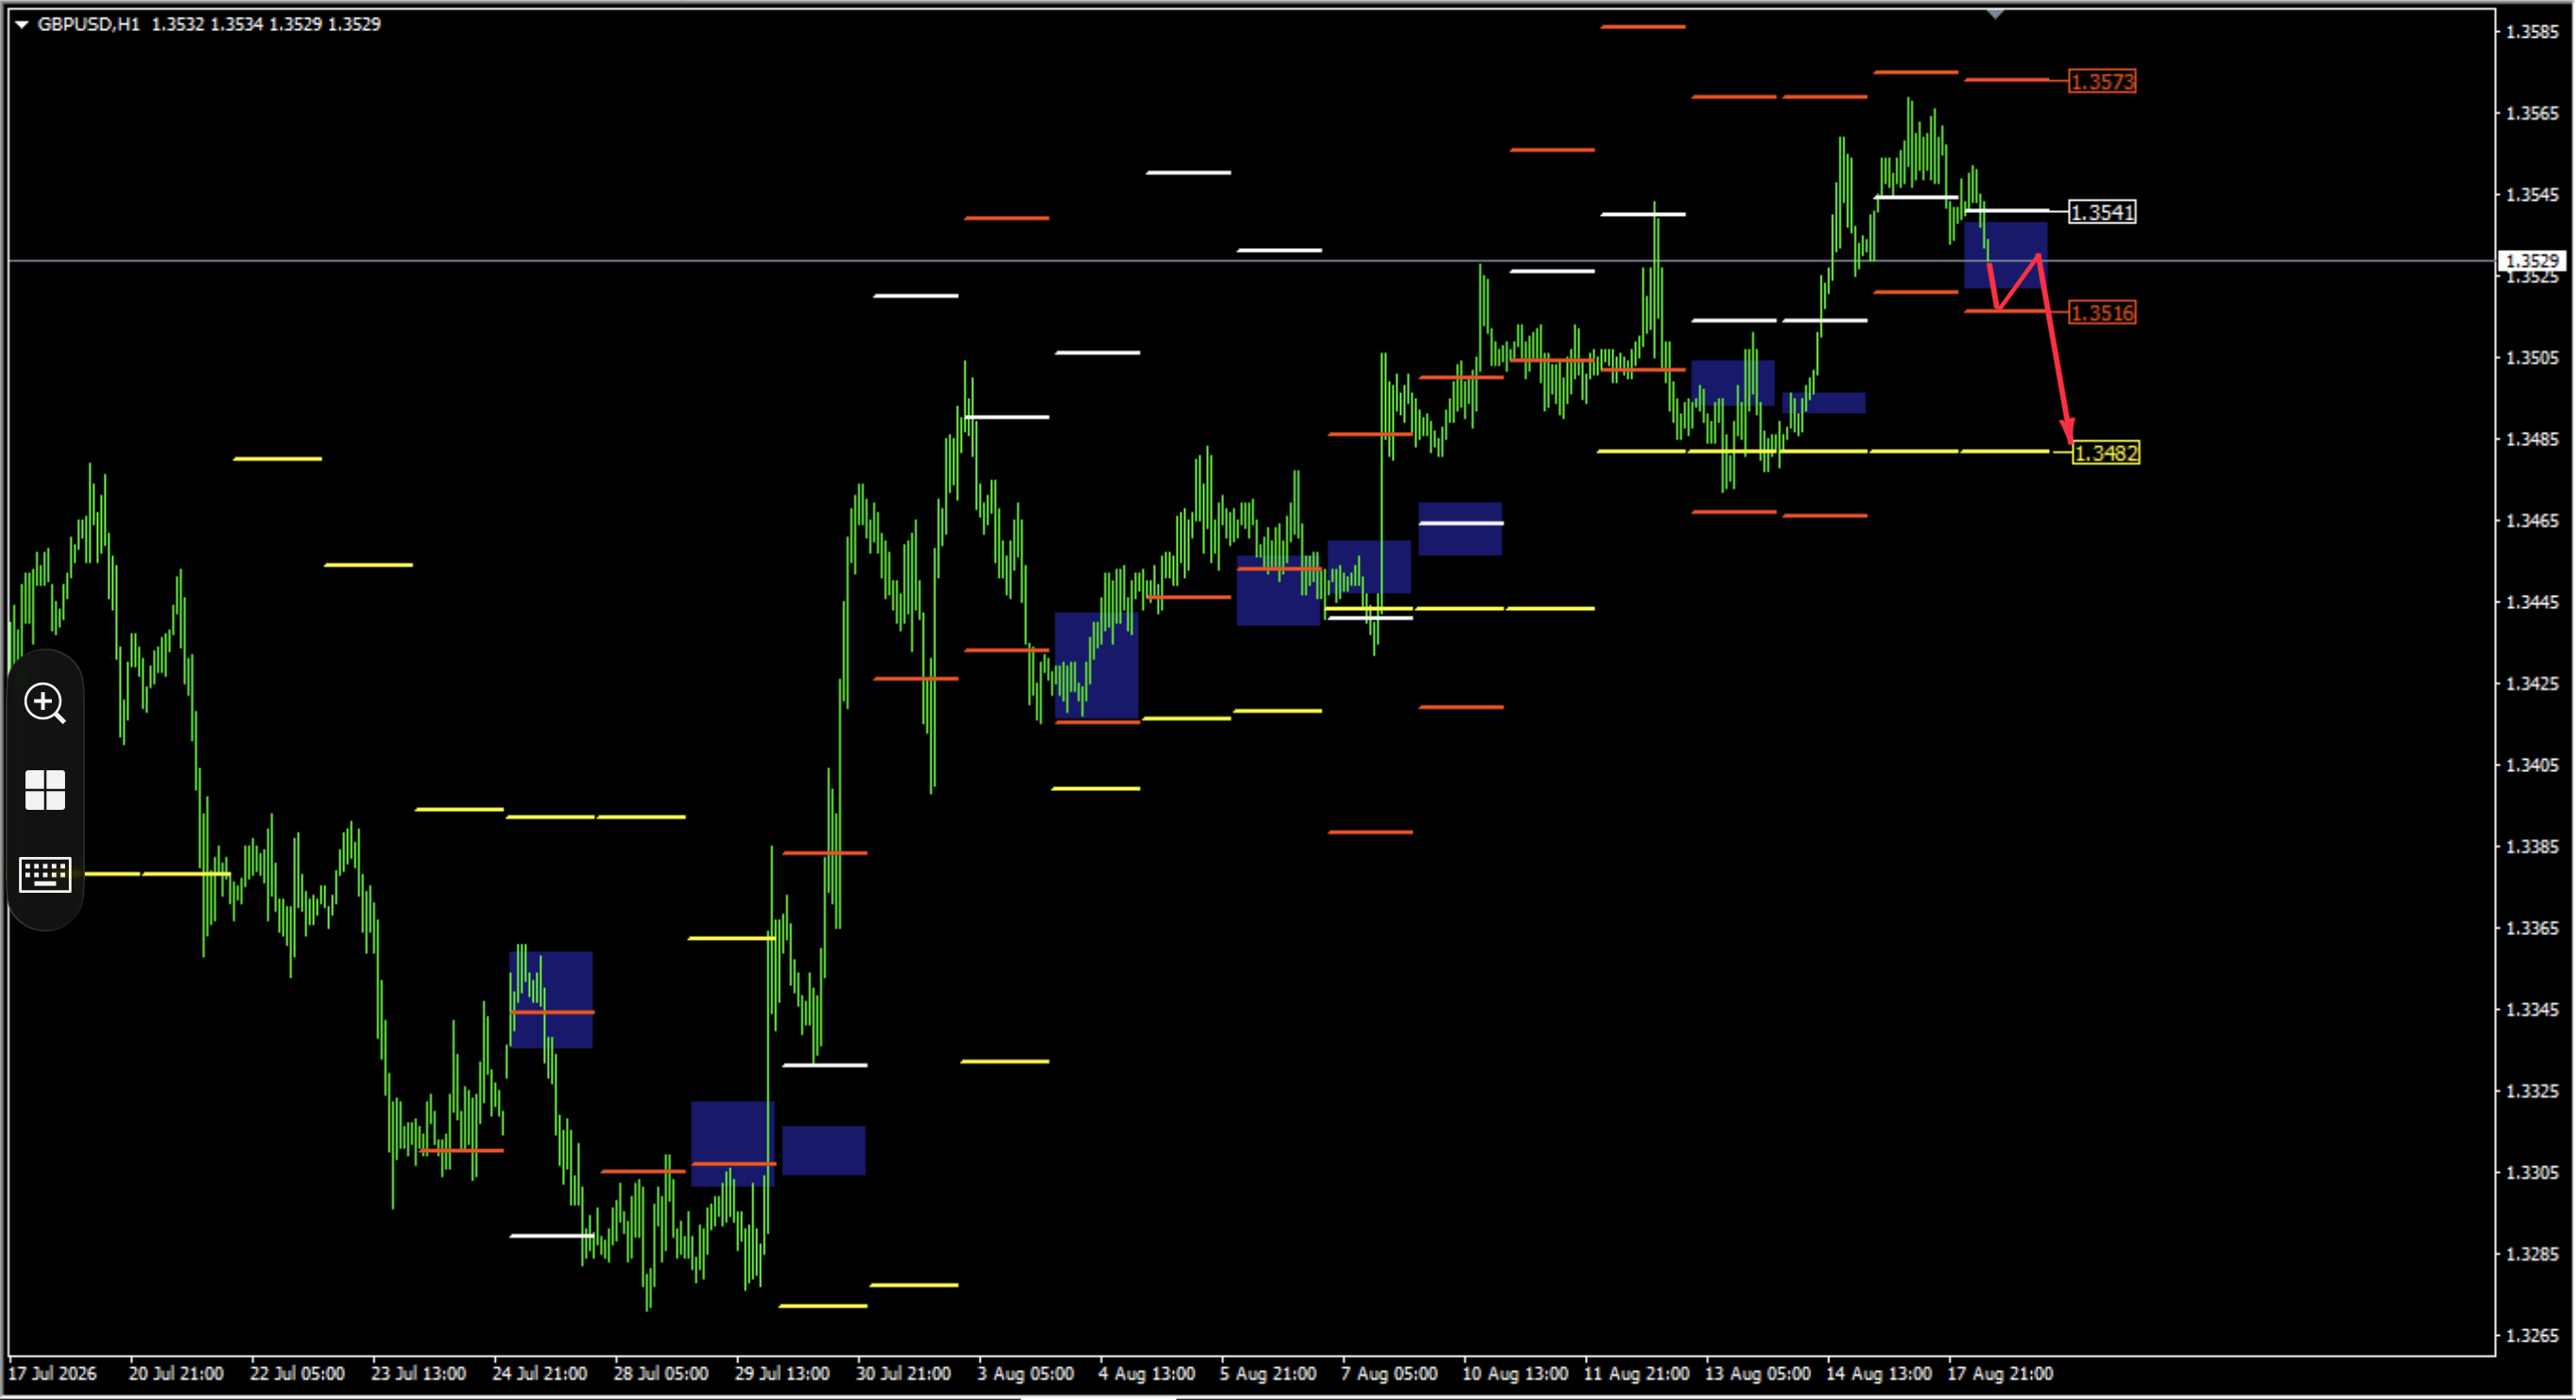Image resolution: width=2576 pixels, height=1400 pixels.
Task: Click the 3 Aug 05:00 time label
Action: pyautogui.click(x=1025, y=1374)
